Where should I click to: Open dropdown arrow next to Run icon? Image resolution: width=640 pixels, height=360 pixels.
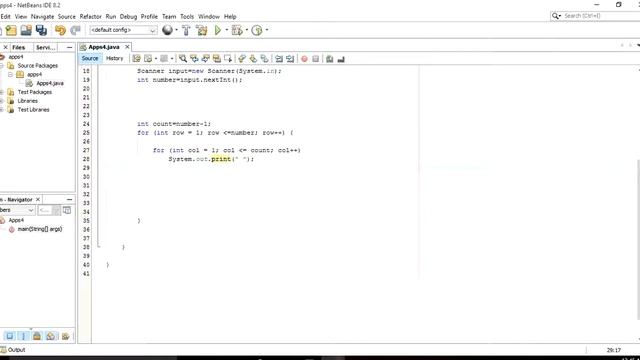(x=227, y=30)
